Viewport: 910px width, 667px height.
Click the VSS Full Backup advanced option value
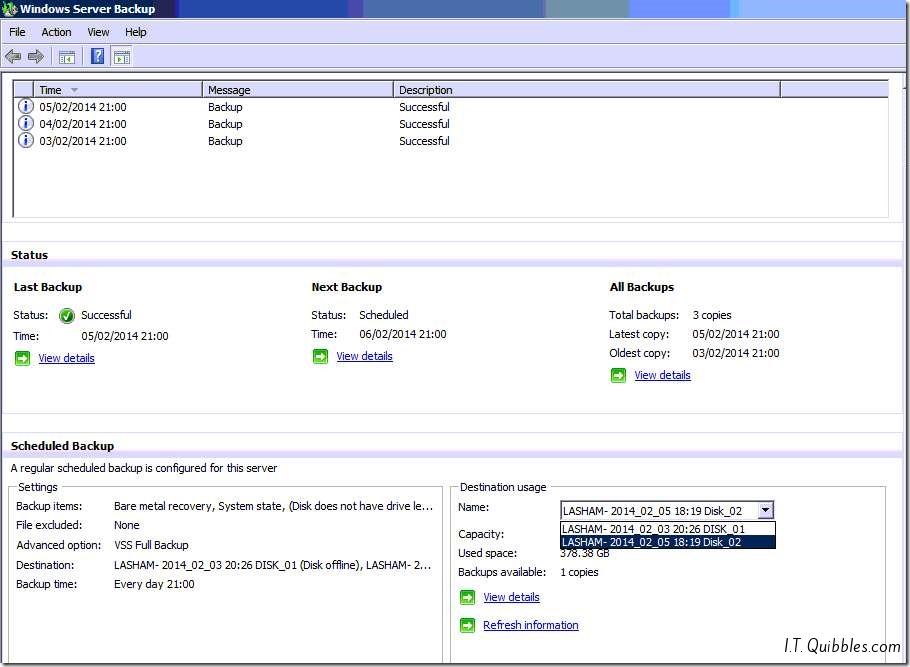[x=151, y=545]
